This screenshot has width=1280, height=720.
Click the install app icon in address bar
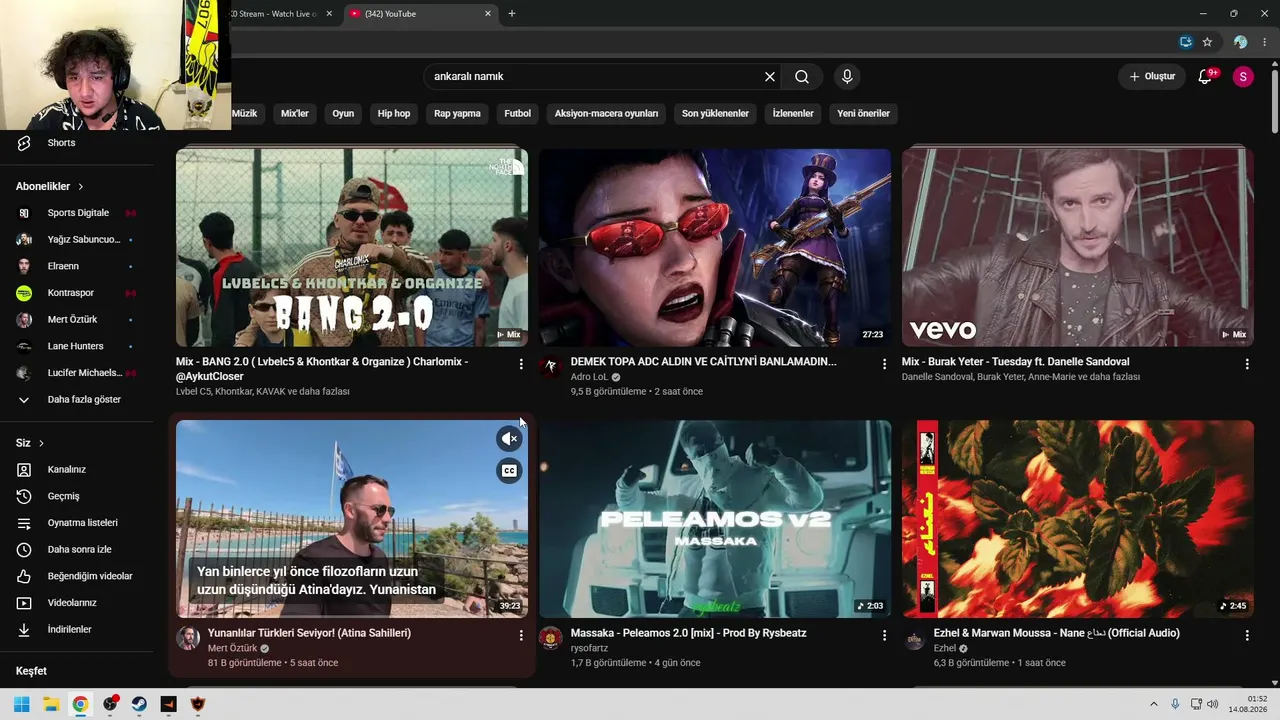(1186, 42)
